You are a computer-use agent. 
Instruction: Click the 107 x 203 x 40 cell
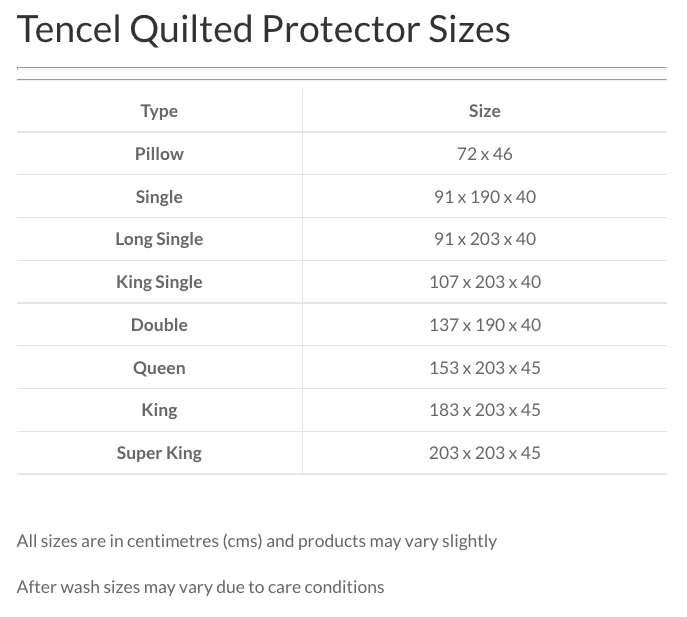click(484, 282)
